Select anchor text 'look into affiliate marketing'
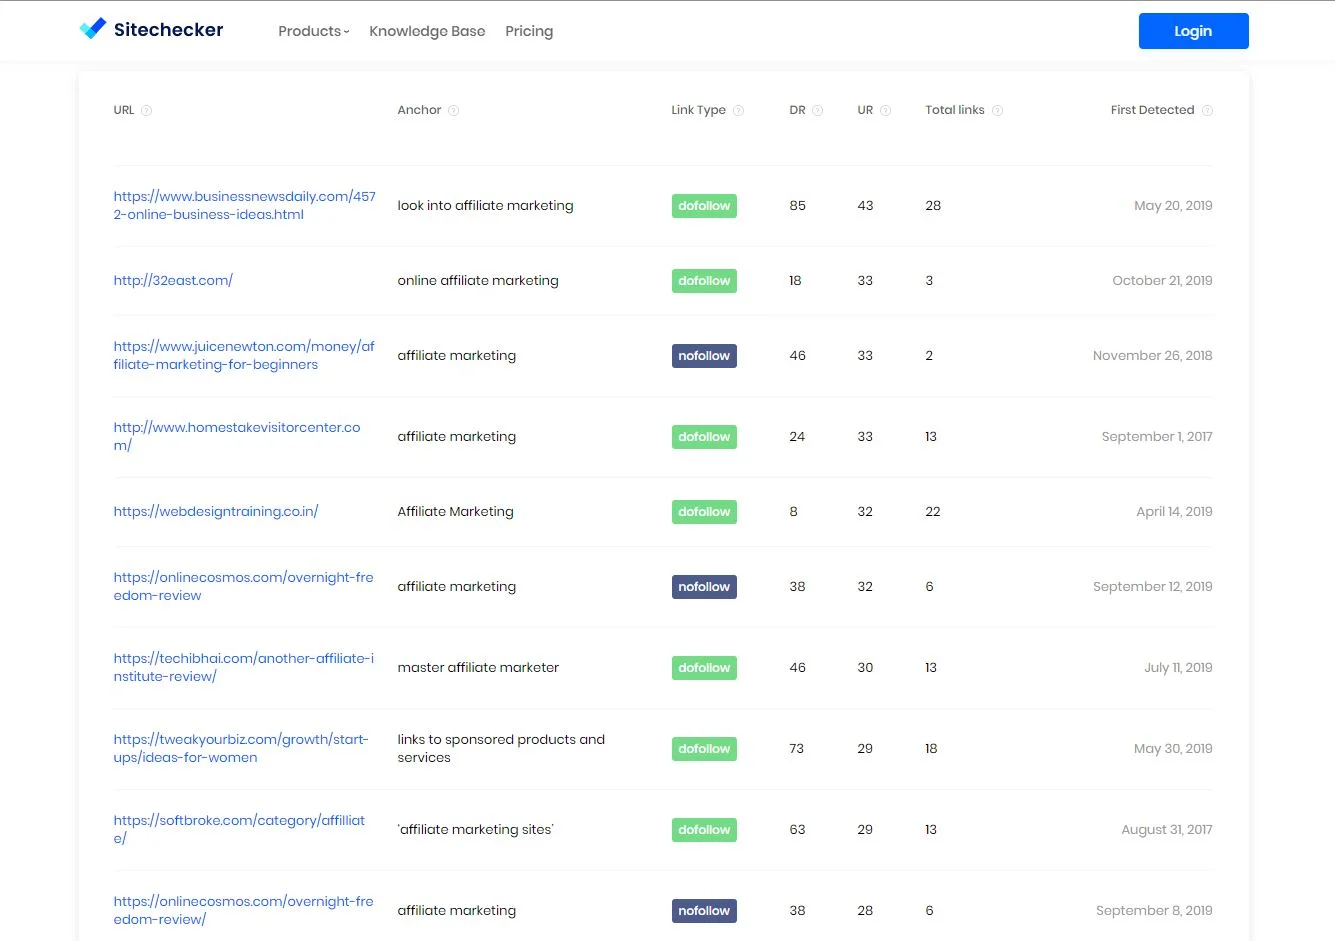 485,205
